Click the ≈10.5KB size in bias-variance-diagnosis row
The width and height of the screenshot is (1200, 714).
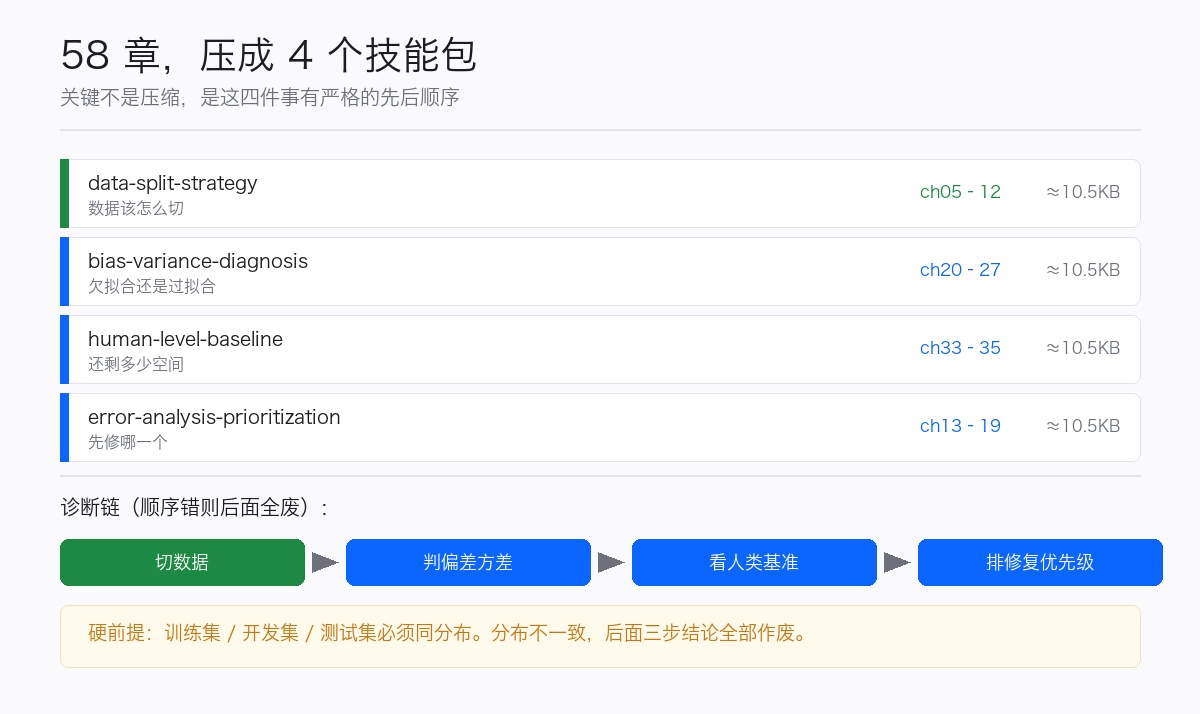pyautogui.click(x=1083, y=270)
